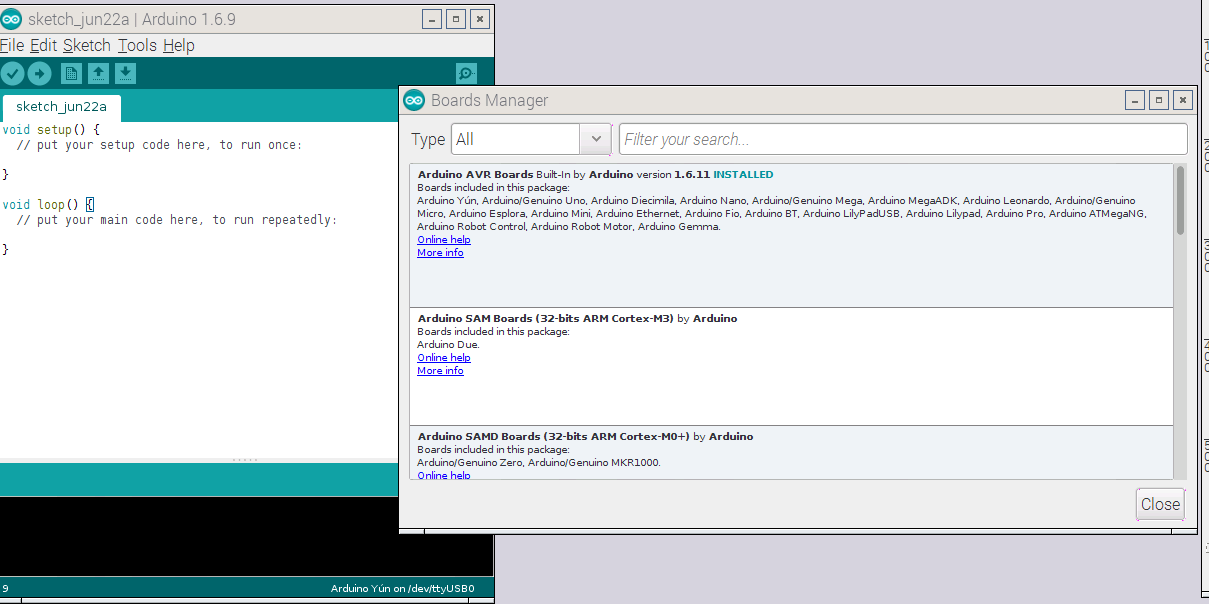Open the Tools menu
The height and width of the screenshot is (604, 1209).
coord(137,45)
